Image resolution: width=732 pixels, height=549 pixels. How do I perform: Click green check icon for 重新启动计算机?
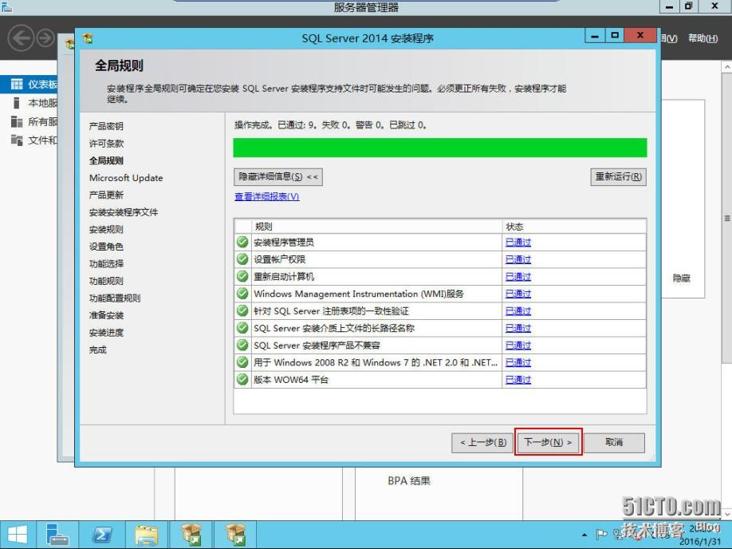click(x=242, y=276)
